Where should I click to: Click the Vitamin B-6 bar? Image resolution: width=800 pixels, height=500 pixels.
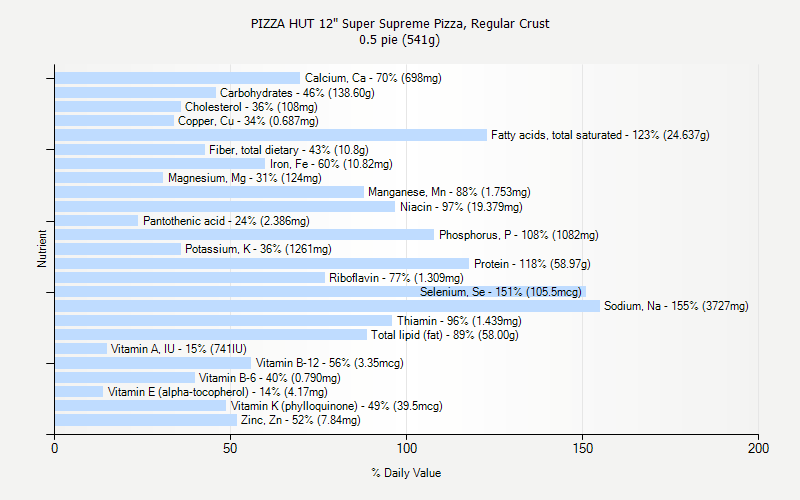[x=125, y=378]
